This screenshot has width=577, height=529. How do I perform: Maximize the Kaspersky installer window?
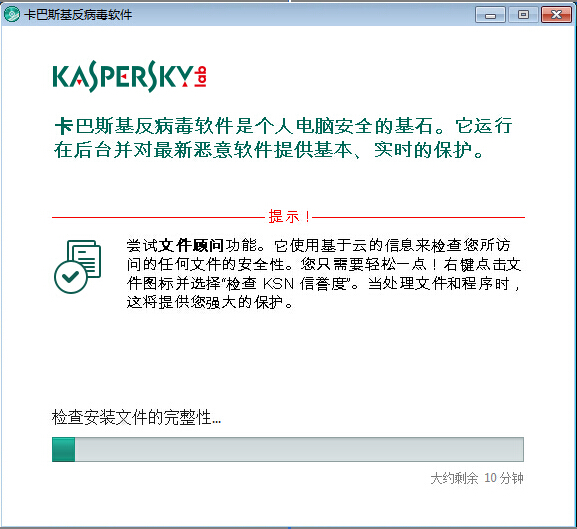[523, 15]
